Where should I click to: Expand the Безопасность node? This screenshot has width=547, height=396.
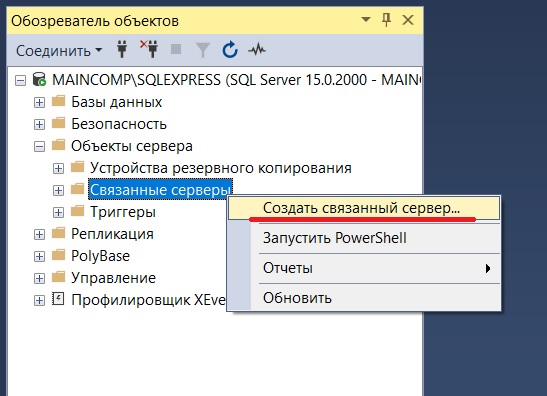(x=39, y=125)
